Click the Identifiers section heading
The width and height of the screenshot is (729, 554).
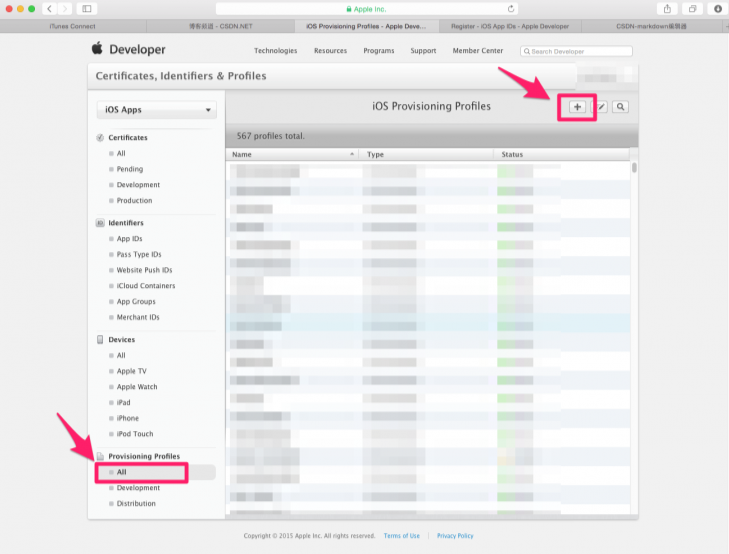pyautogui.click(x=126, y=223)
